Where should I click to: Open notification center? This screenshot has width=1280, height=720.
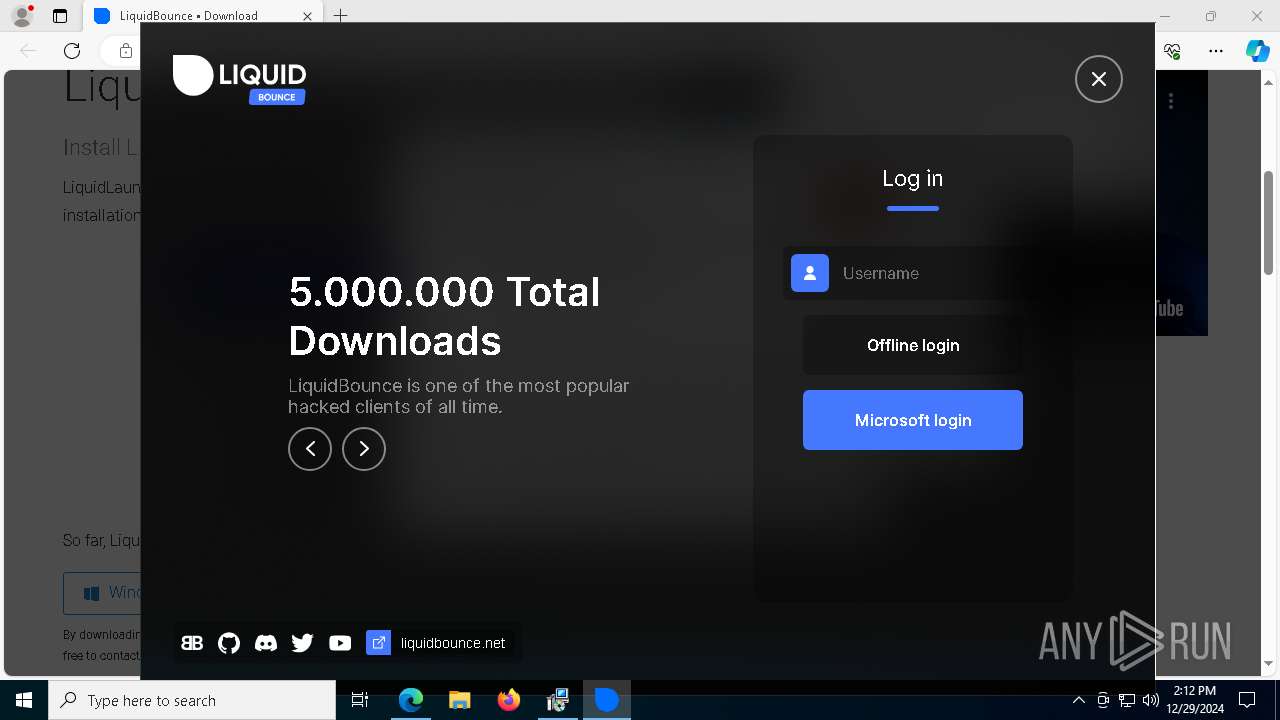pyautogui.click(x=1247, y=700)
